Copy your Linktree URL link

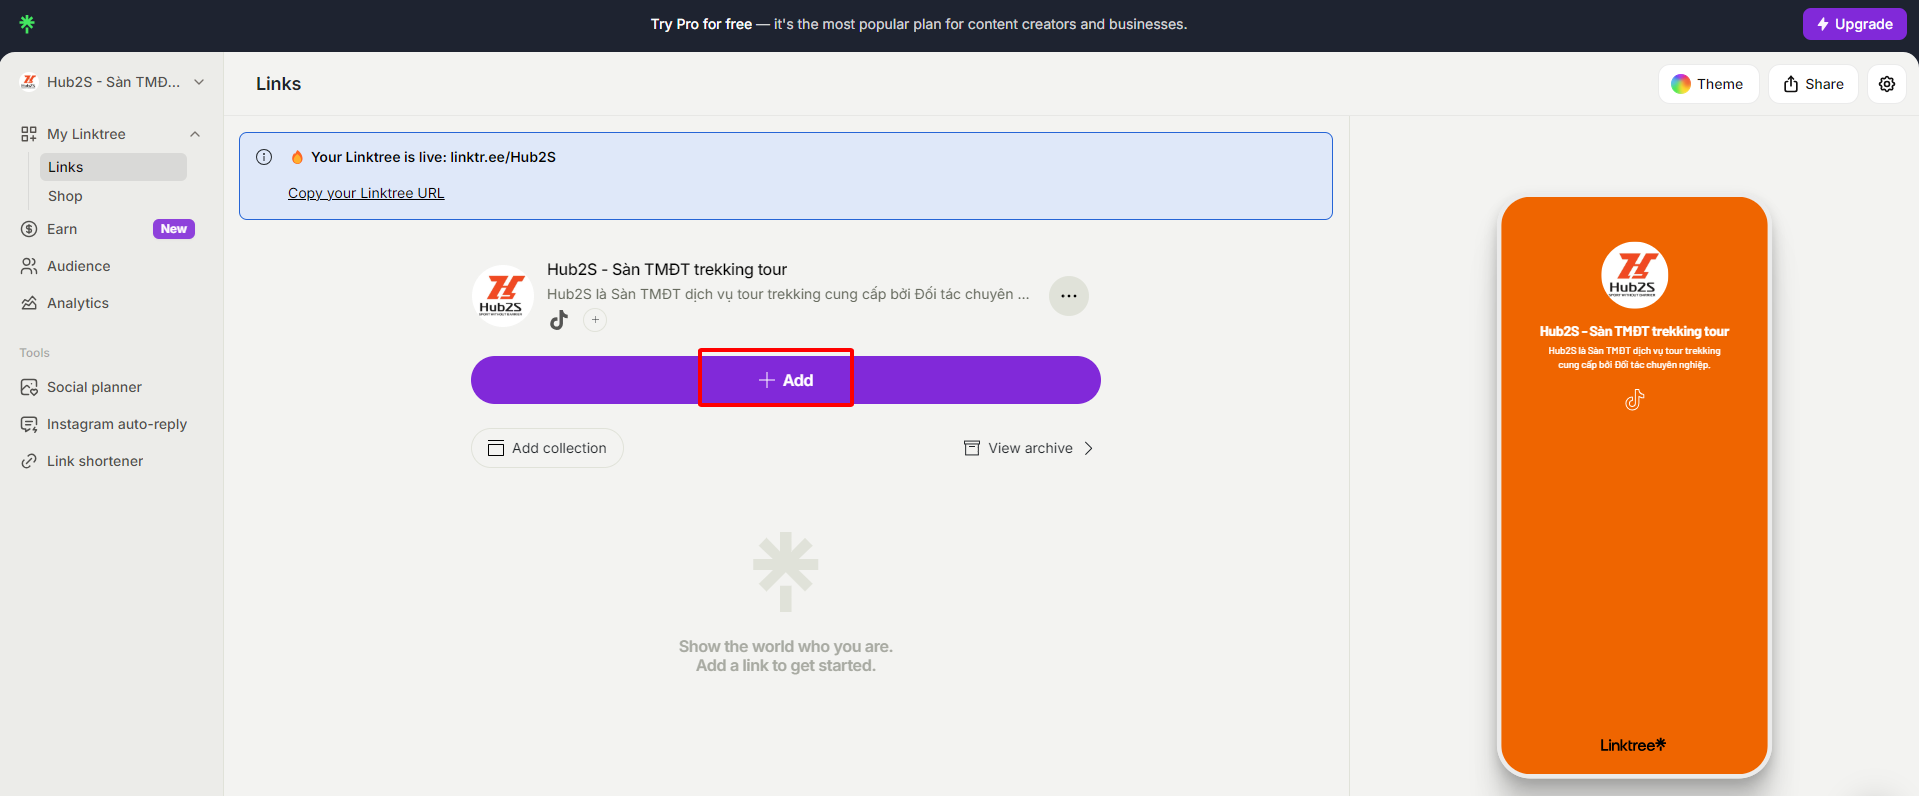pos(366,193)
